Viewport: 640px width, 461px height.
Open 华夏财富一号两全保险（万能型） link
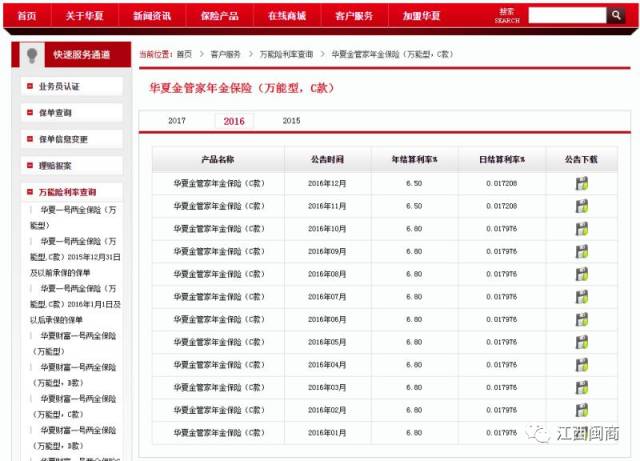[74, 343]
